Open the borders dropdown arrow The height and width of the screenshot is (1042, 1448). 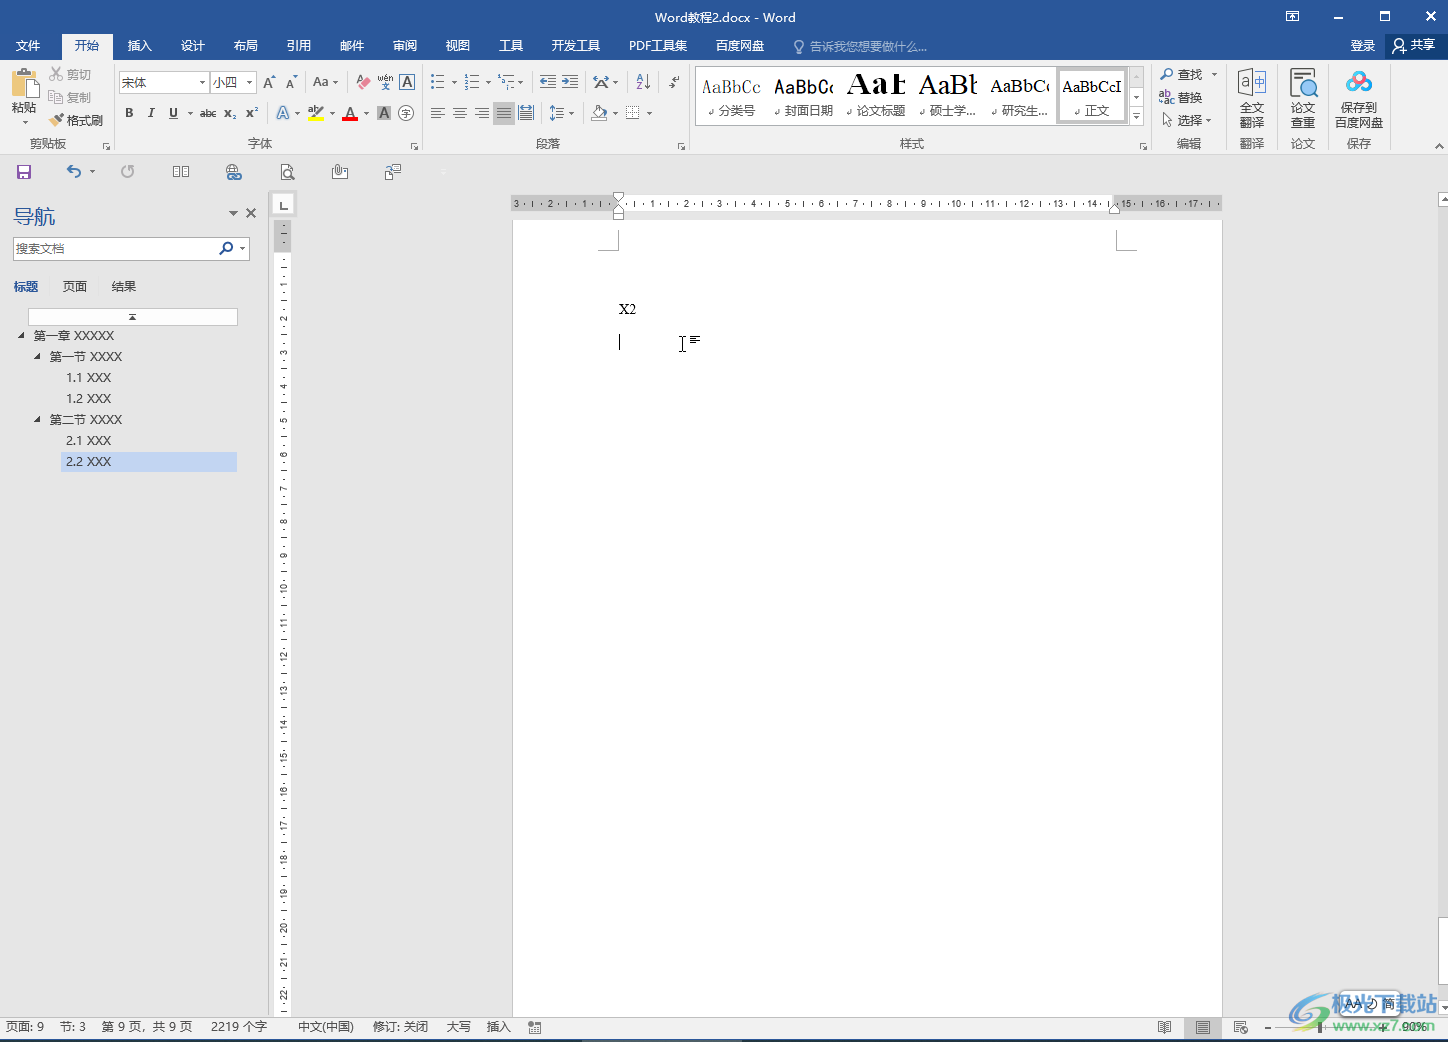(x=650, y=113)
